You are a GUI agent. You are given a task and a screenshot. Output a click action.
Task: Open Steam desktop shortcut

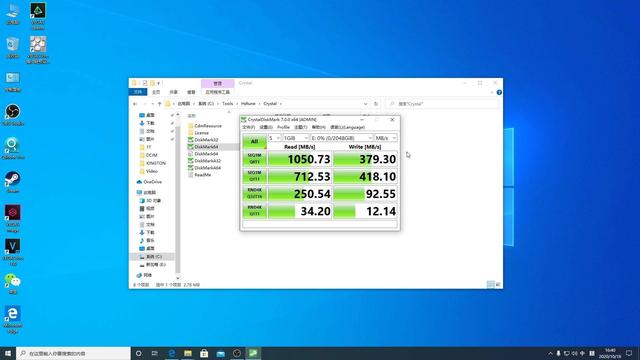[13, 182]
